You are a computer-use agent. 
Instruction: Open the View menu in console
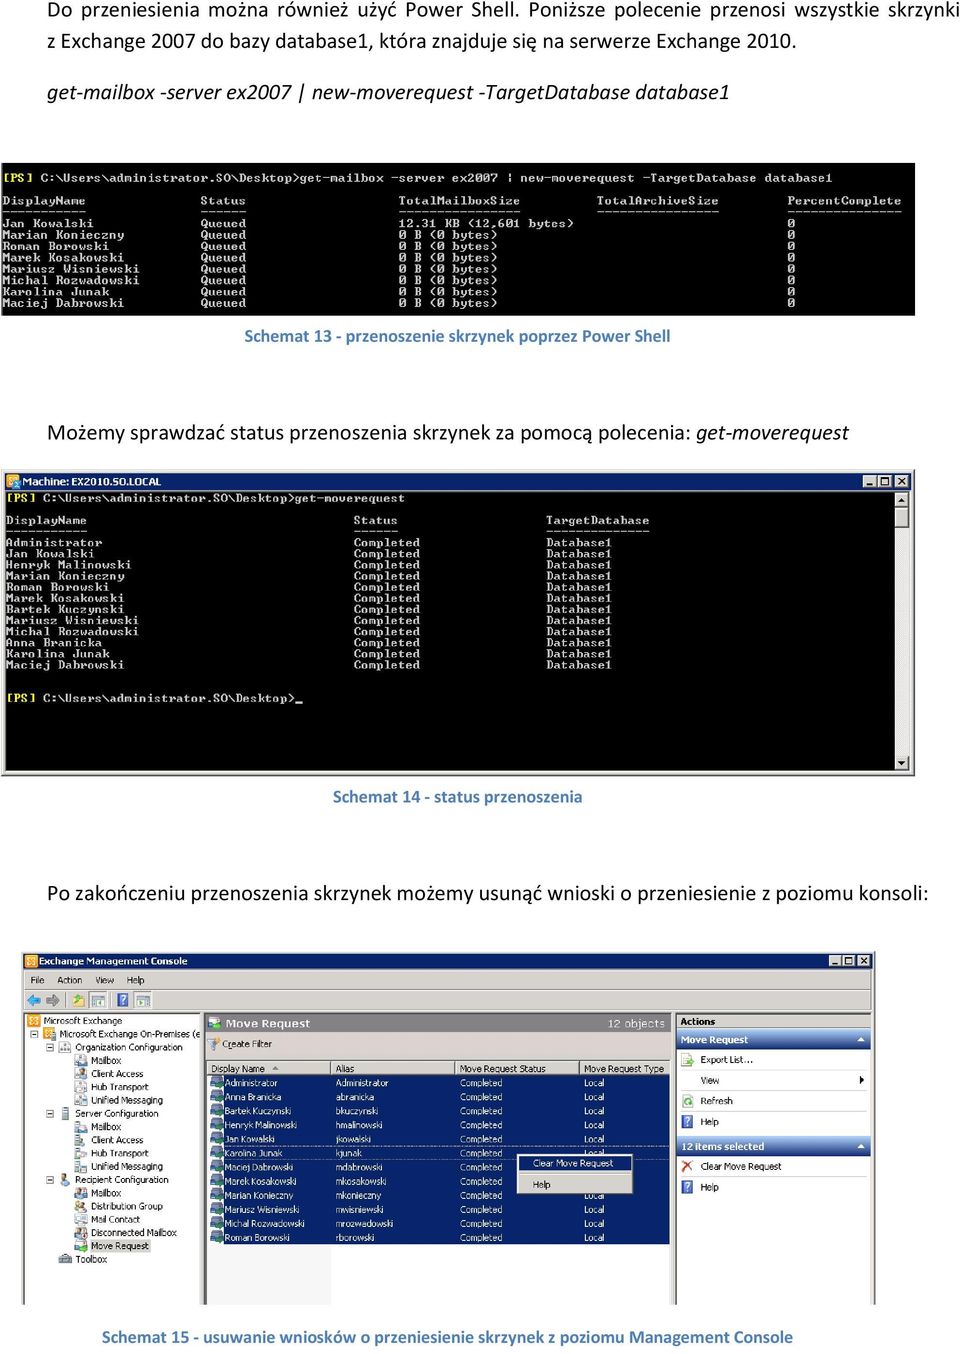point(105,980)
